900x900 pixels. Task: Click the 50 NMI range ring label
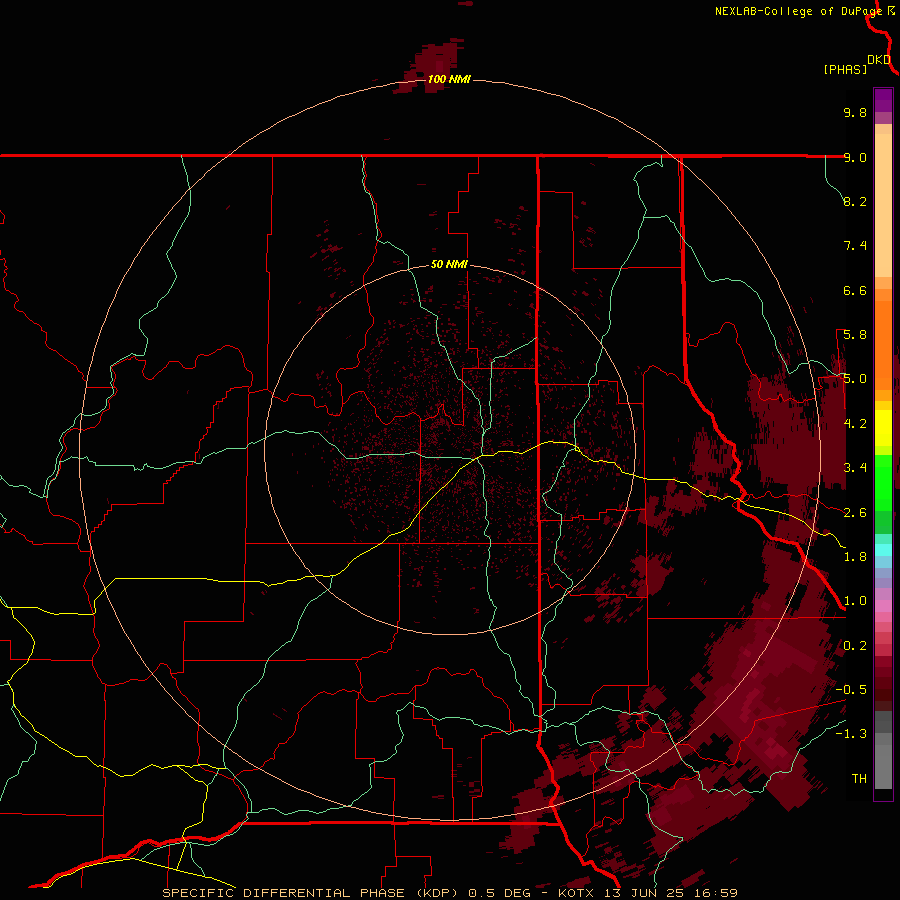(449, 265)
